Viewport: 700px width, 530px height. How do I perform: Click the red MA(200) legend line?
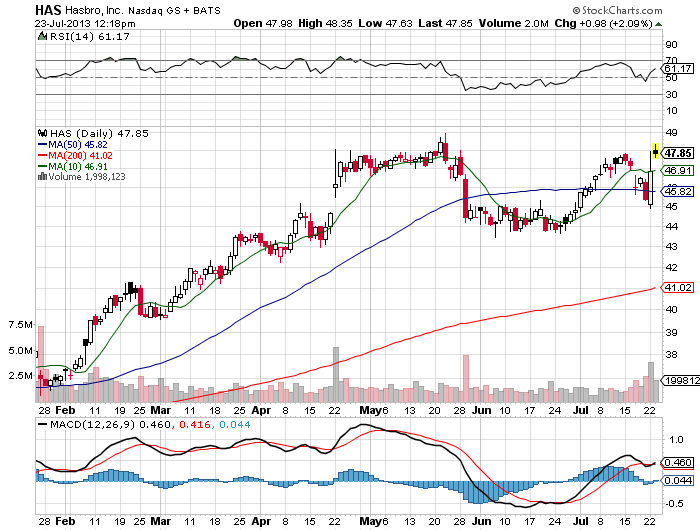tap(42, 155)
